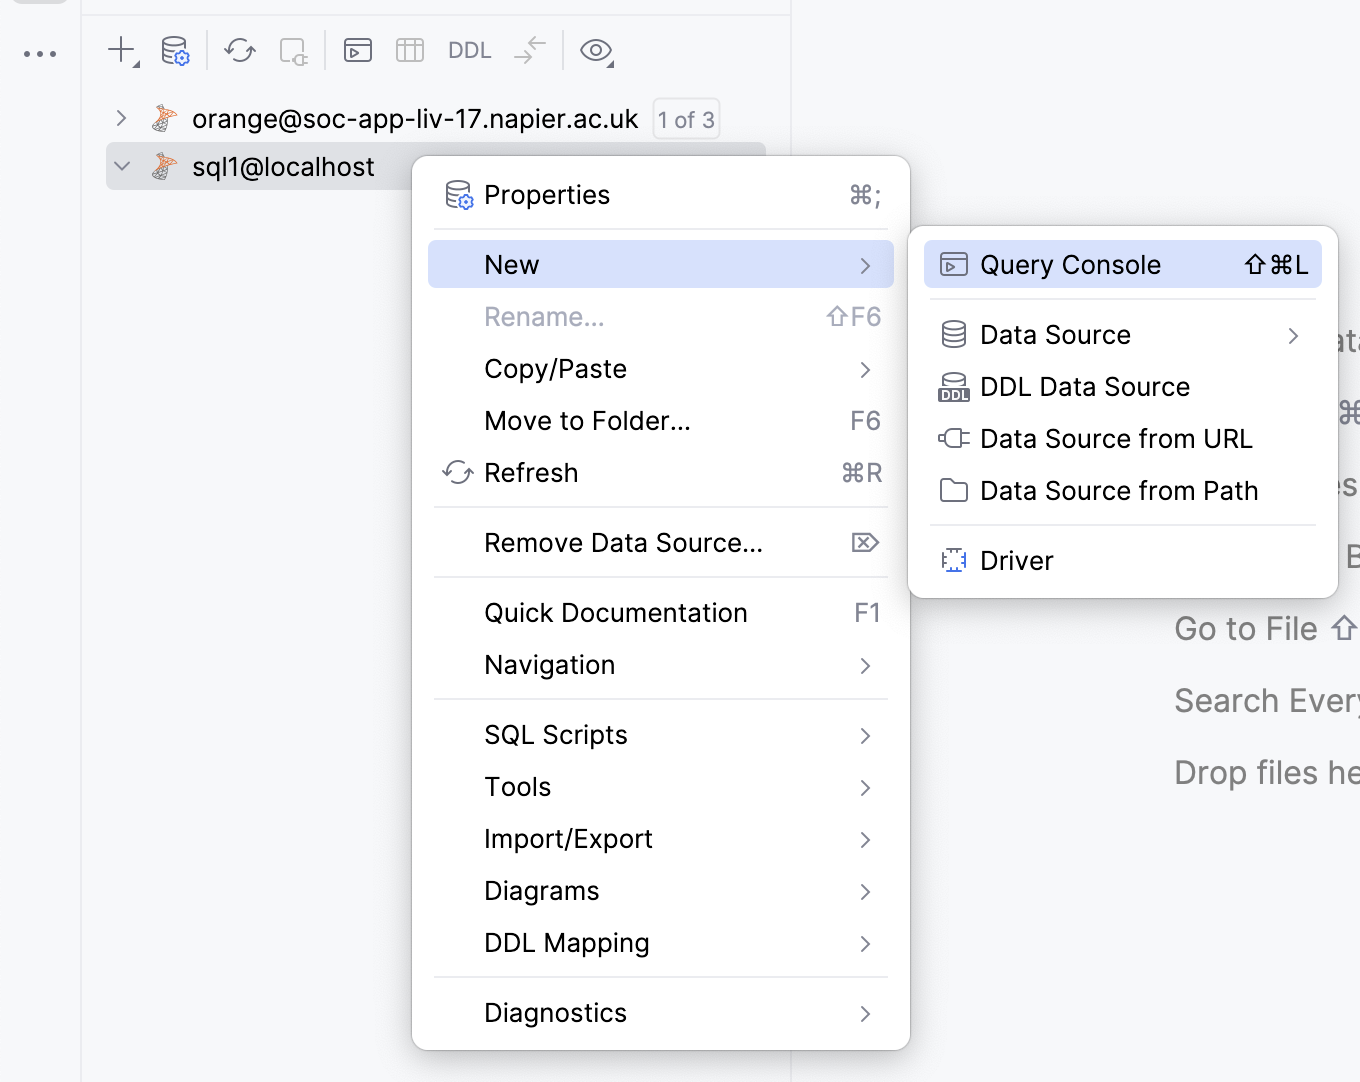The height and width of the screenshot is (1082, 1360).
Task: Click the Edit Data table toolbar icon
Action: 410,50
